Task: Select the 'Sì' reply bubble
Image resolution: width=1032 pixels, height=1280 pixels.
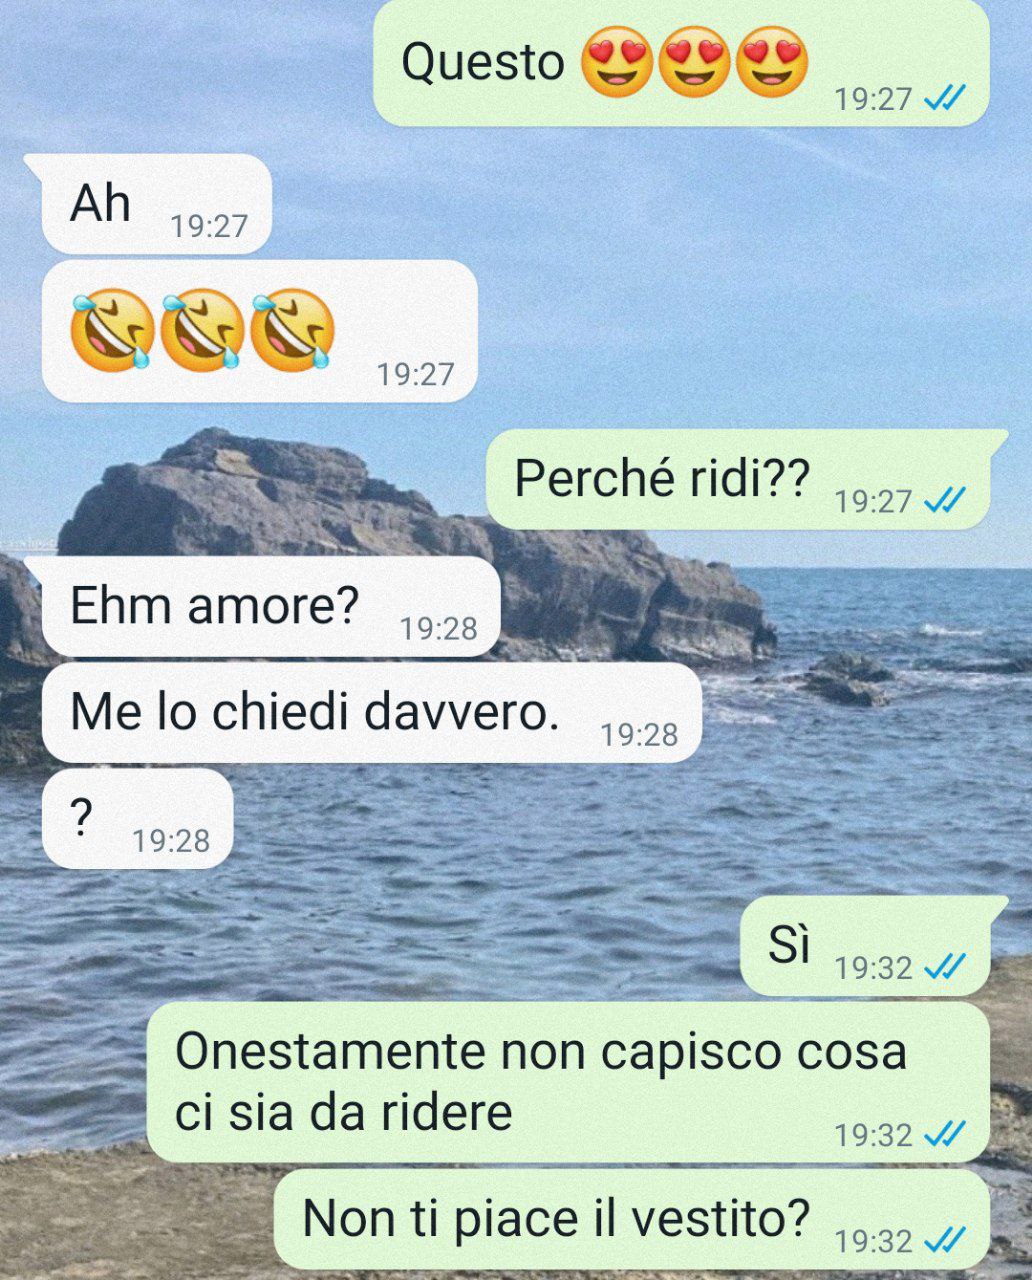Action: tap(865, 946)
